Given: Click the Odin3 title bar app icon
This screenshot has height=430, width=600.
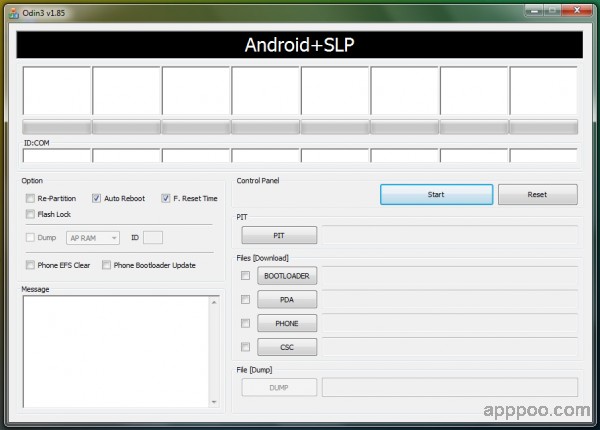Looking at the screenshot, I should [14, 13].
